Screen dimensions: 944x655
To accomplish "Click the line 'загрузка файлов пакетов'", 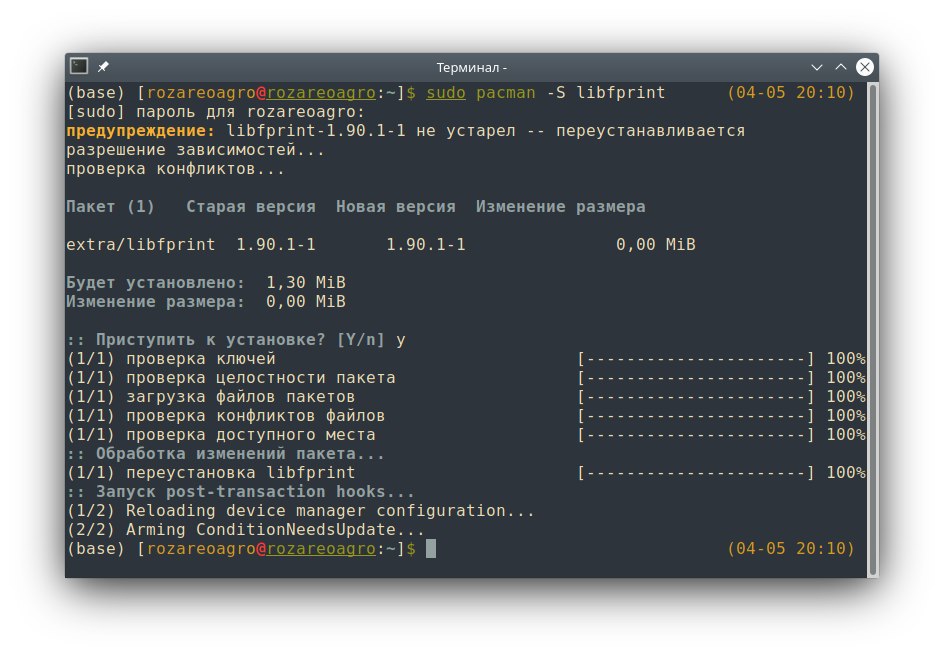I will (211, 397).
